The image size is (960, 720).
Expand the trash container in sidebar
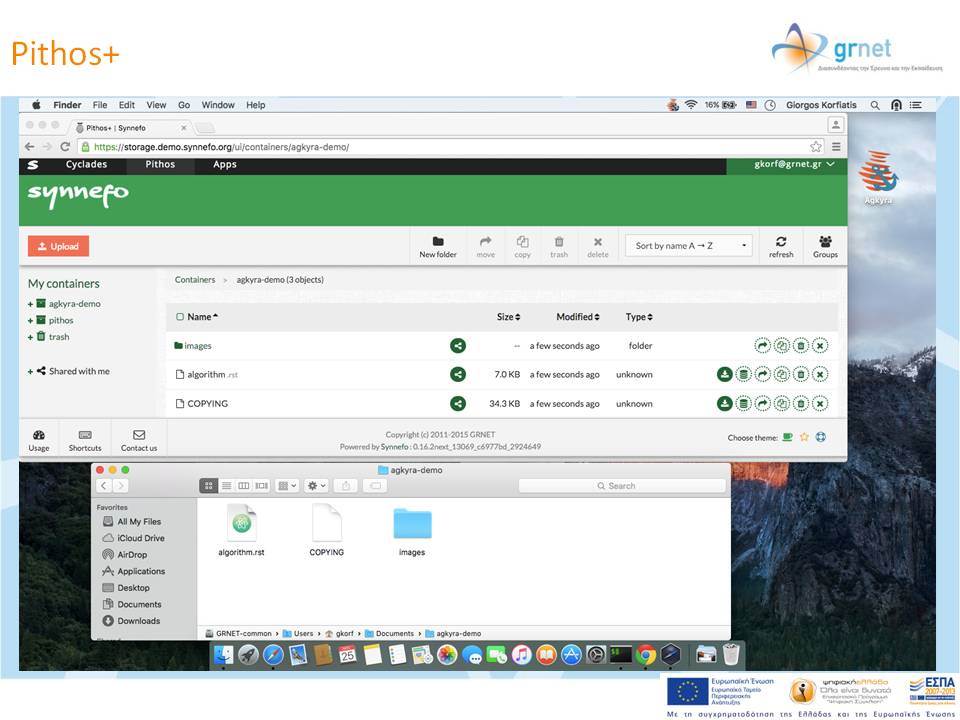coord(30,337)
